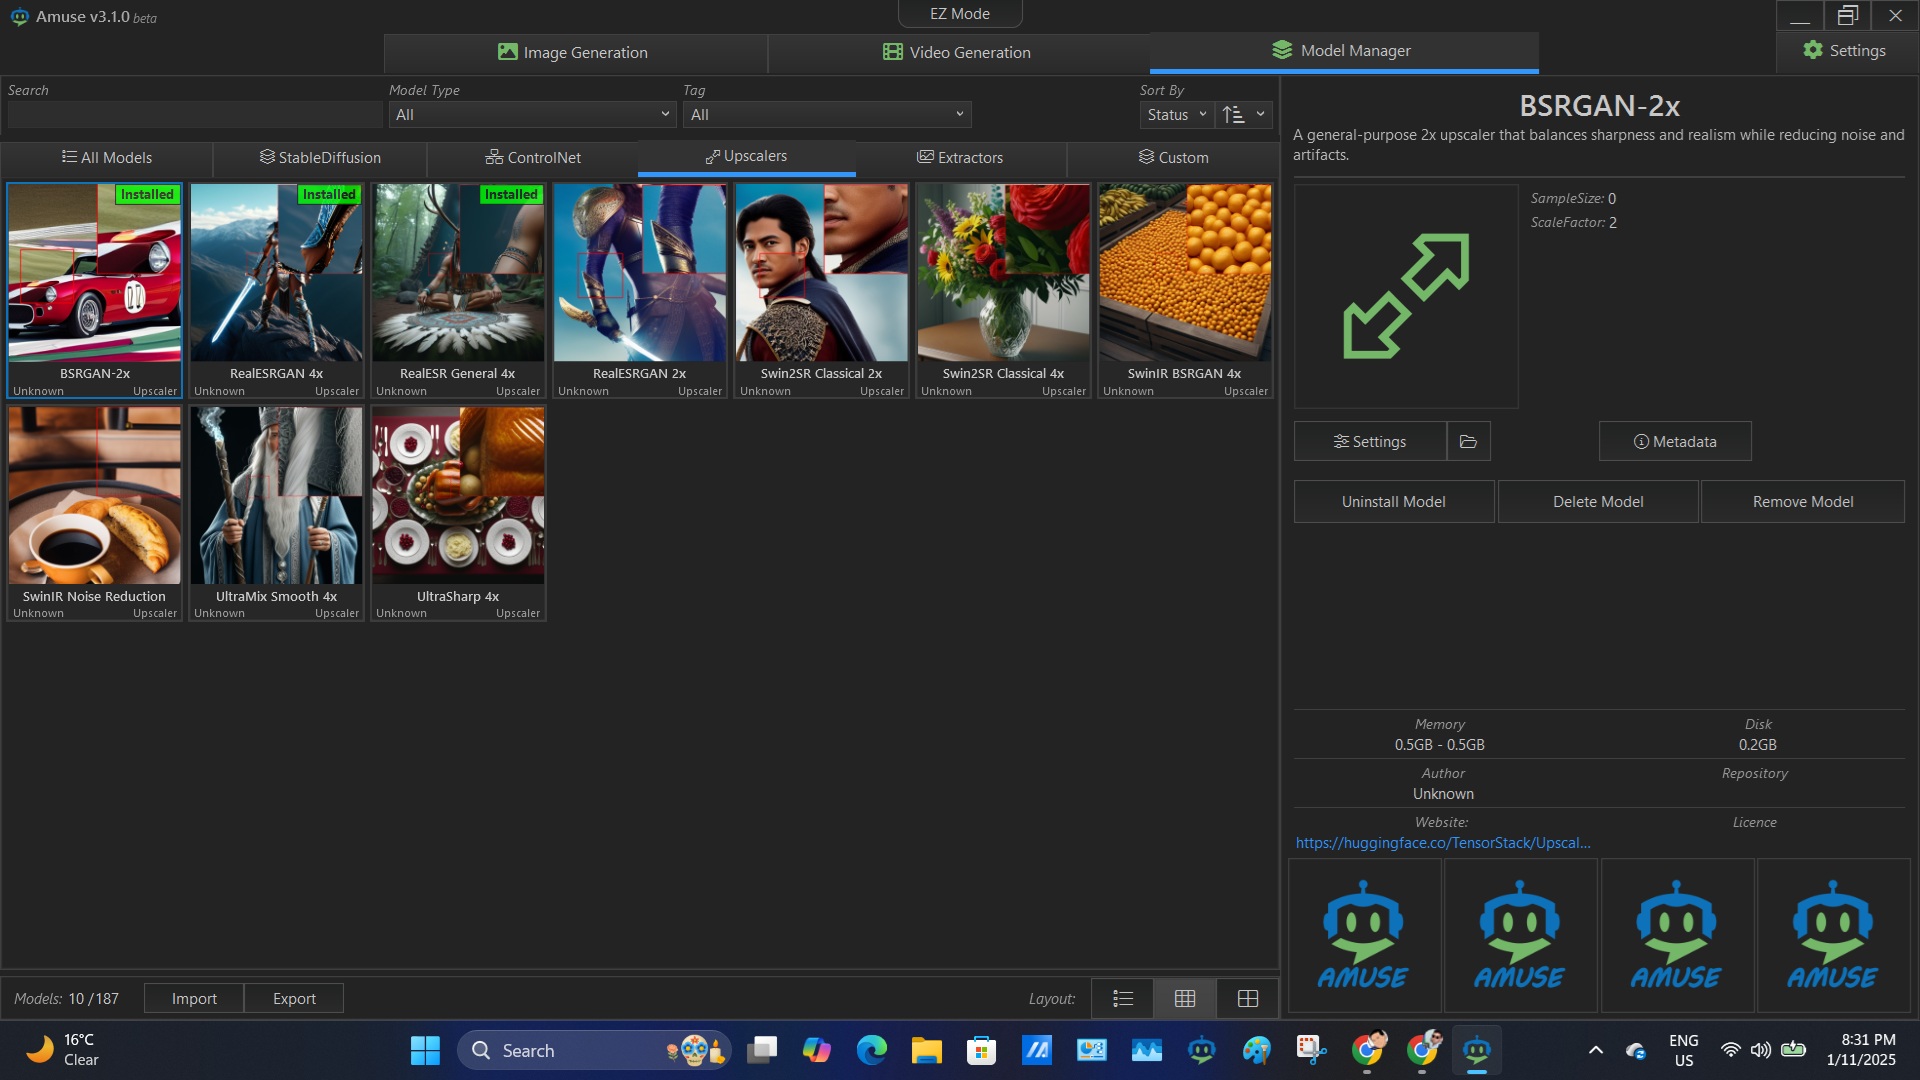This screenshot has width=1920, height=1080.
Task: Switch to list layout view
Action: click(x=1123, y=998)
